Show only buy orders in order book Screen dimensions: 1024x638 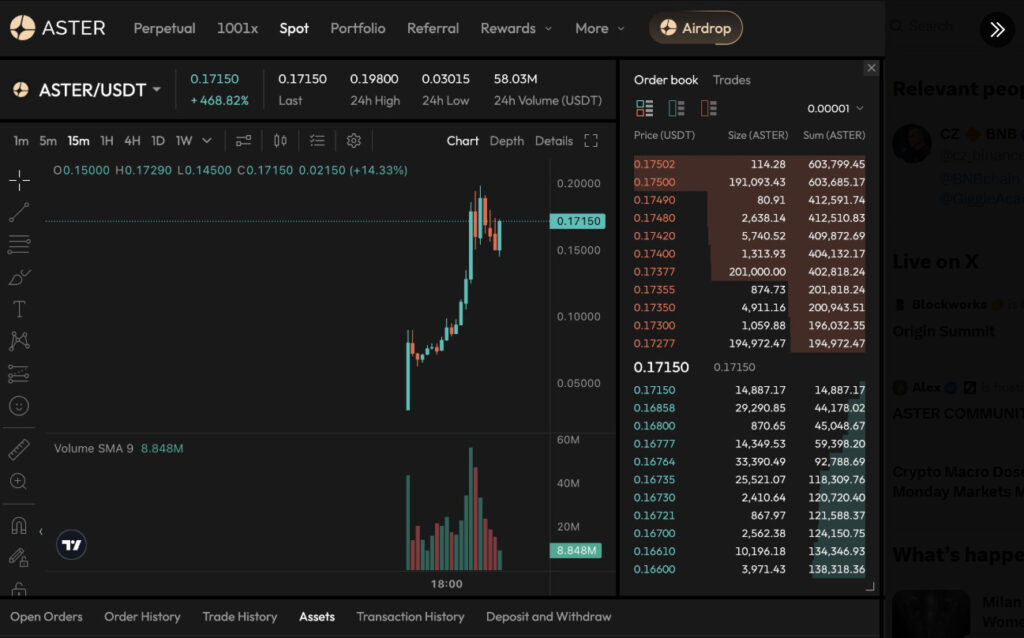[677, 108]
